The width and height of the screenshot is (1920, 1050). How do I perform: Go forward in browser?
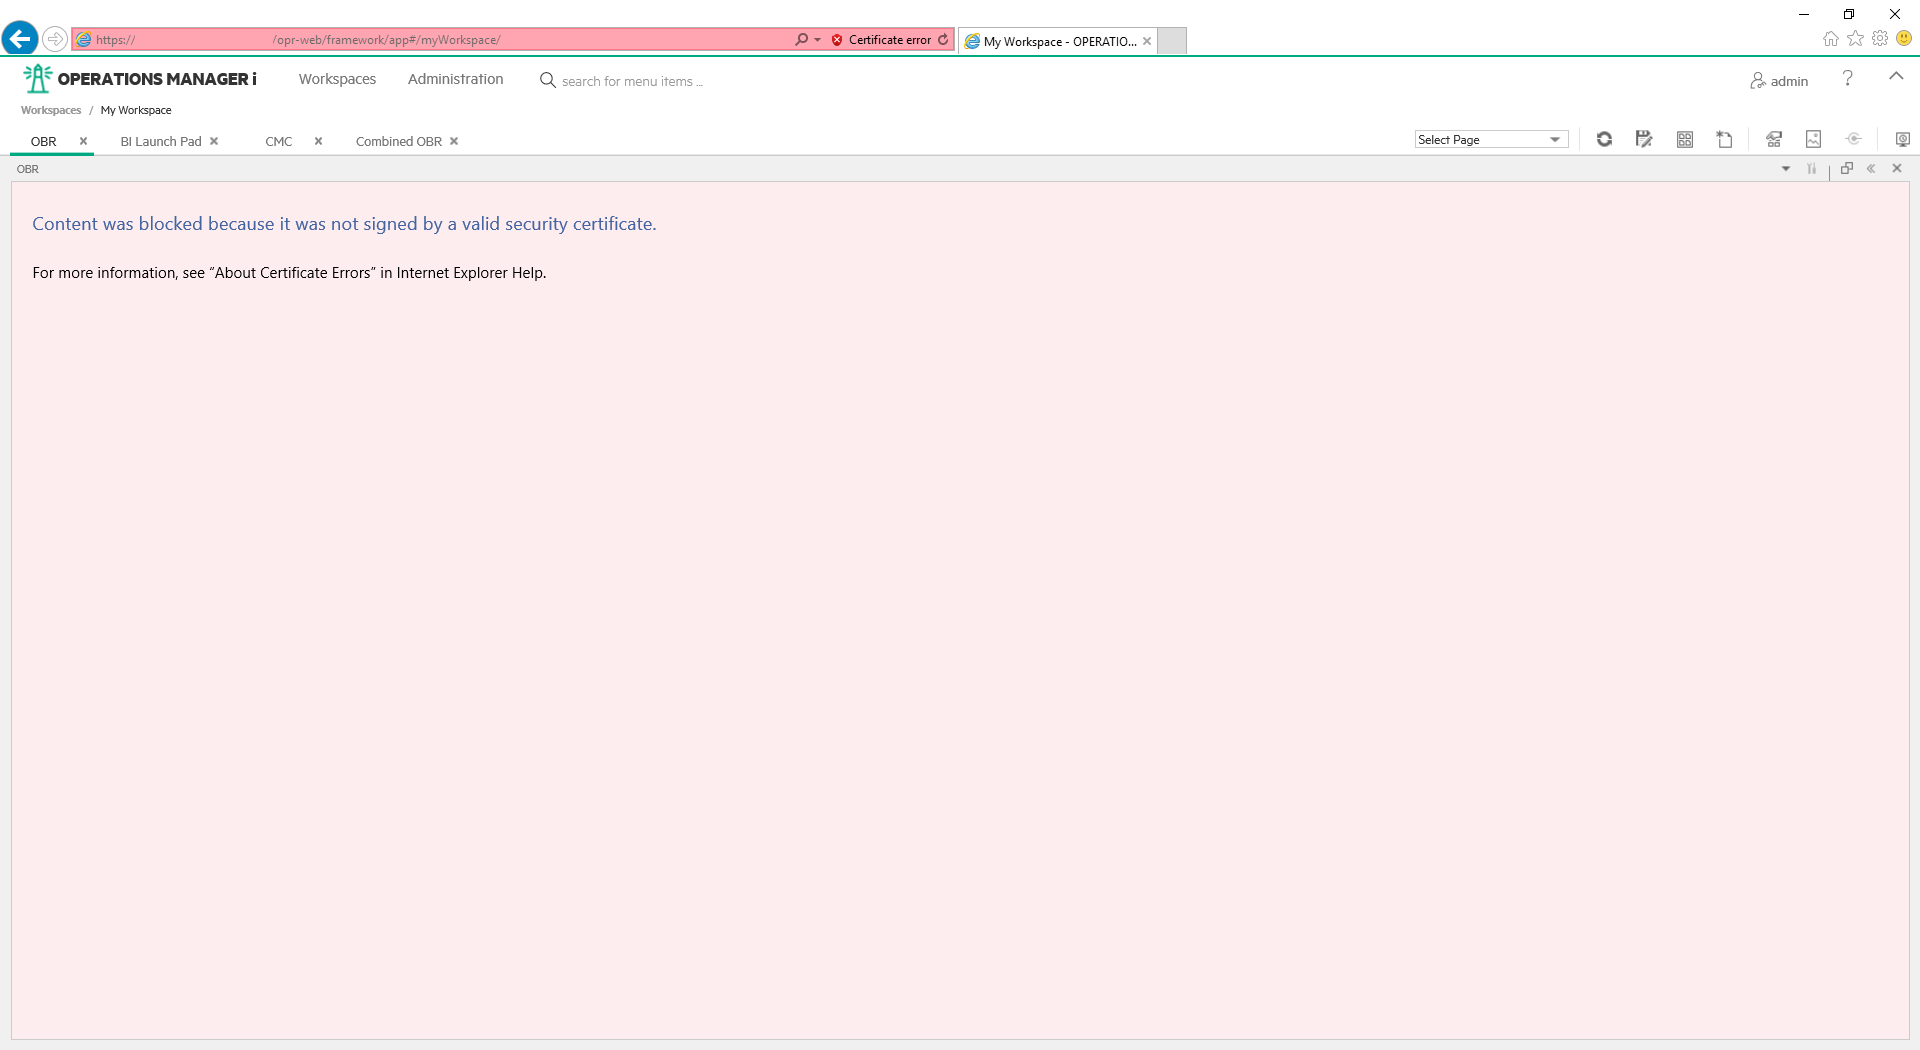55,39
